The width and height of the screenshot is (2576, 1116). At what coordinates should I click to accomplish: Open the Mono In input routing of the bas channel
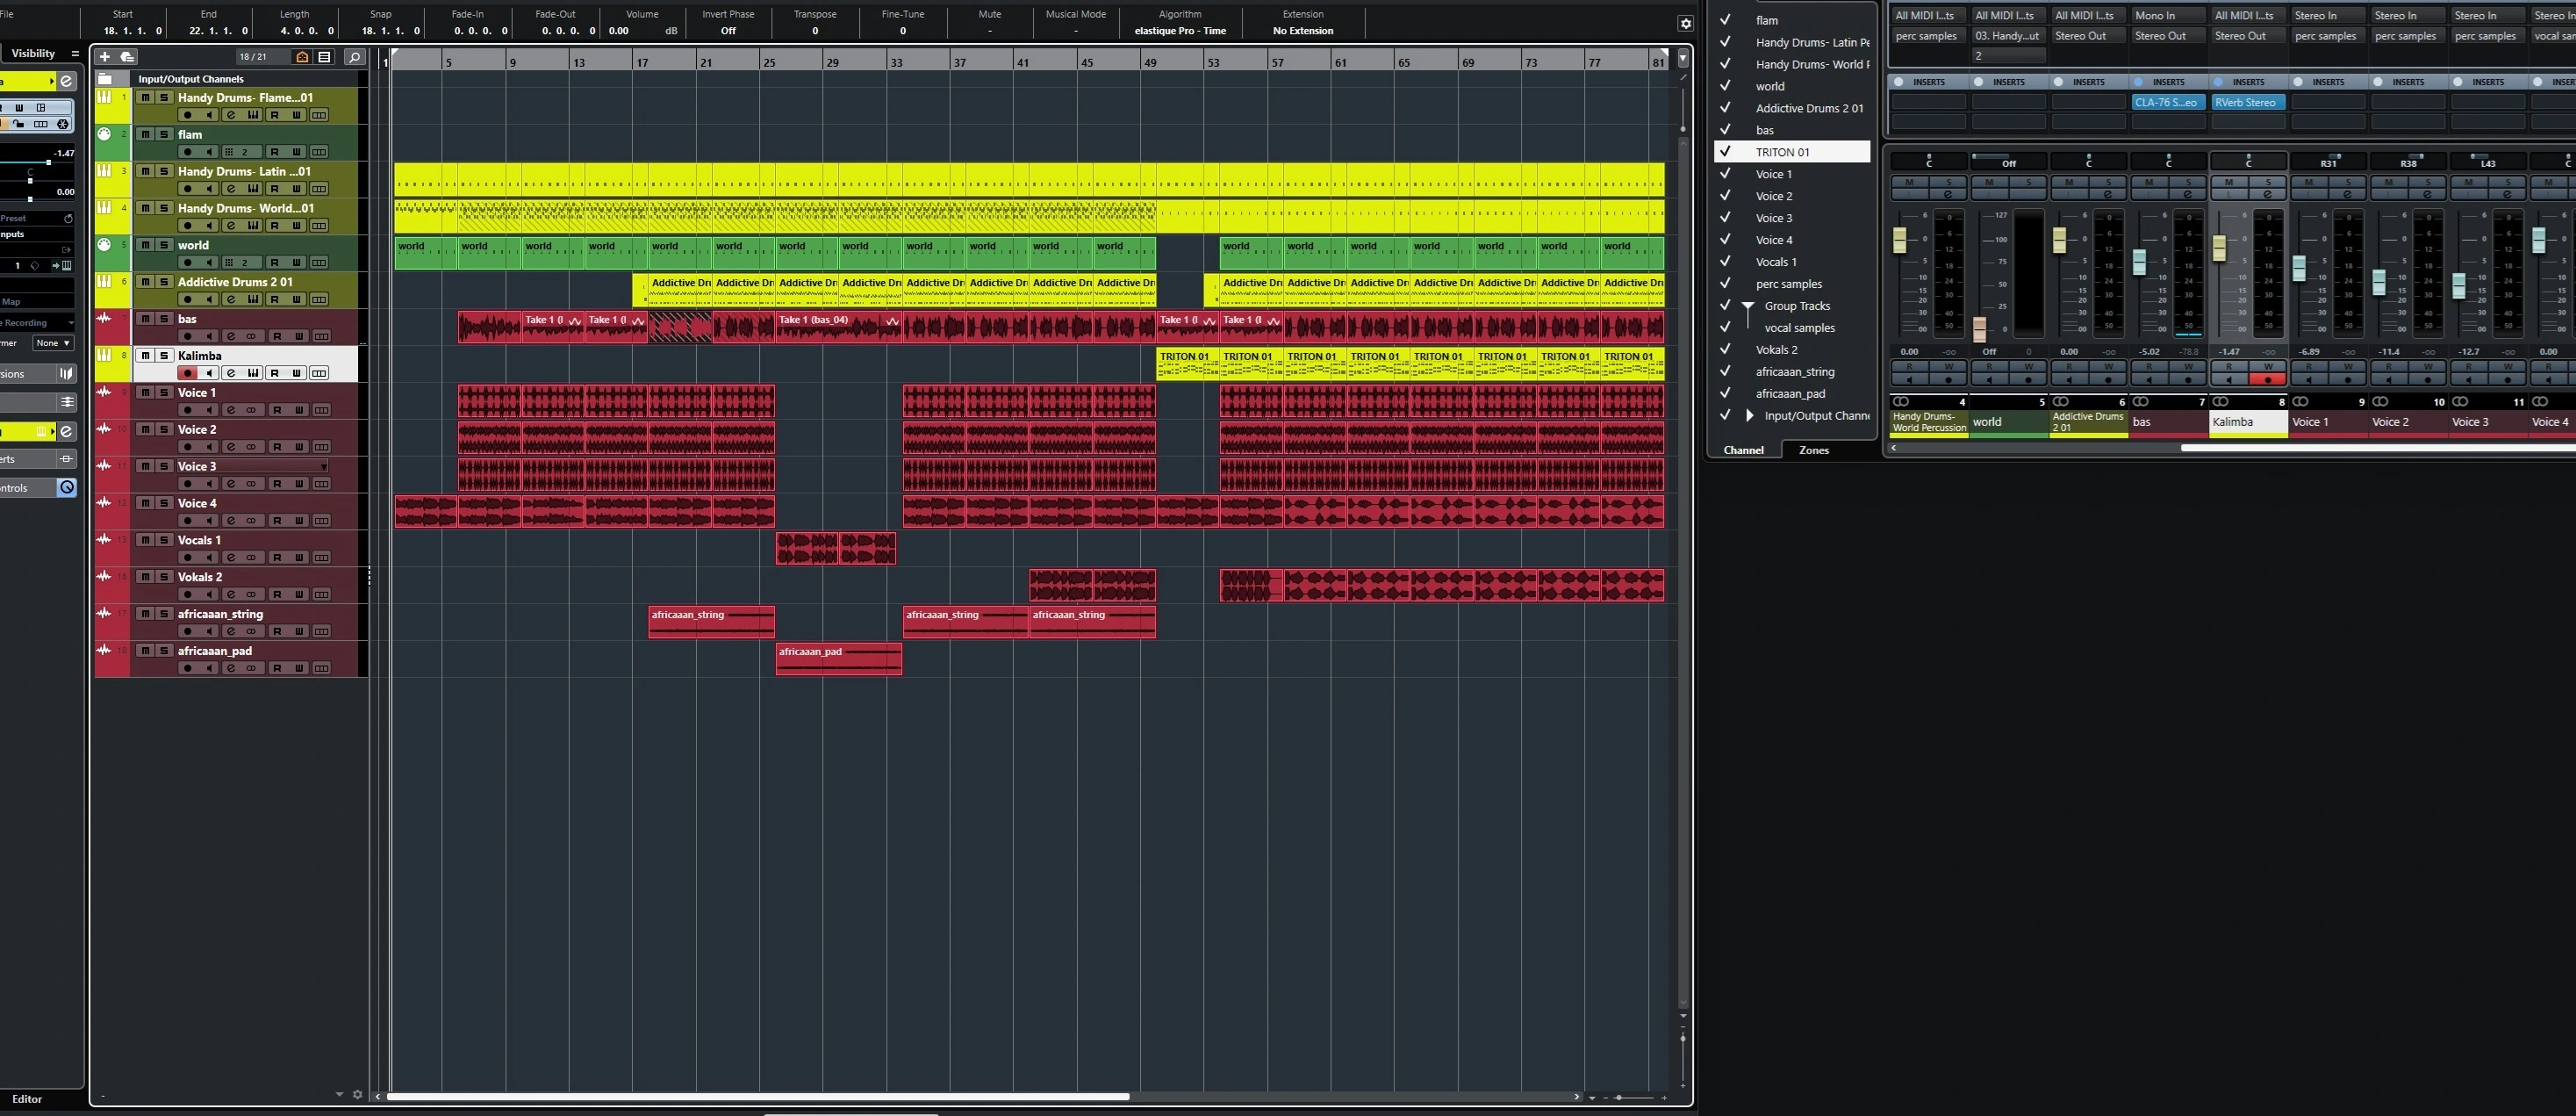[2167, 15]
